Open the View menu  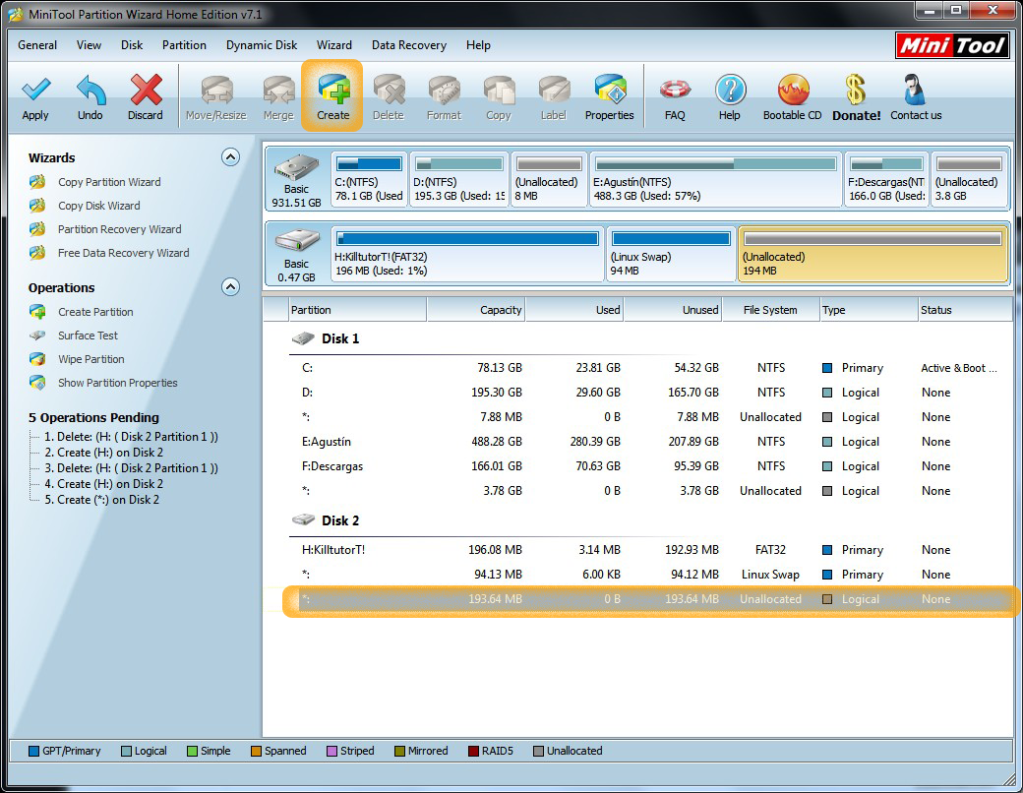tap(89, 45)
